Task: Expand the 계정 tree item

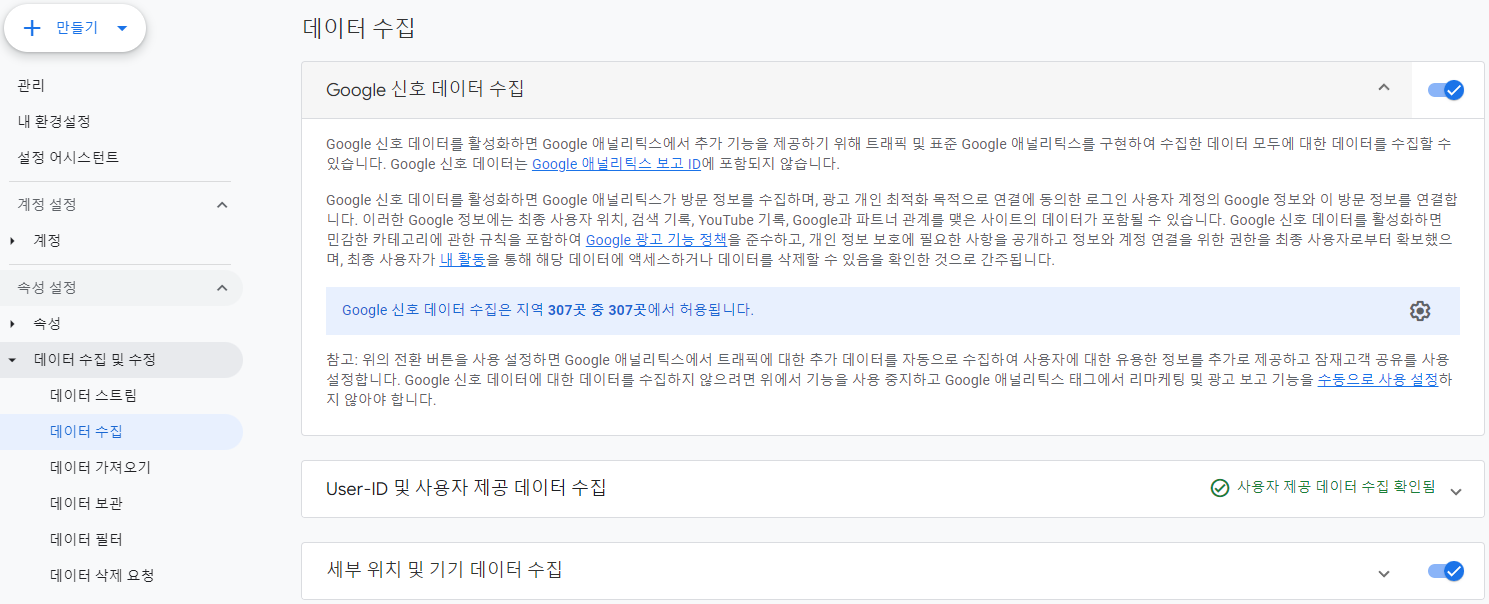Action: point(12,241)
